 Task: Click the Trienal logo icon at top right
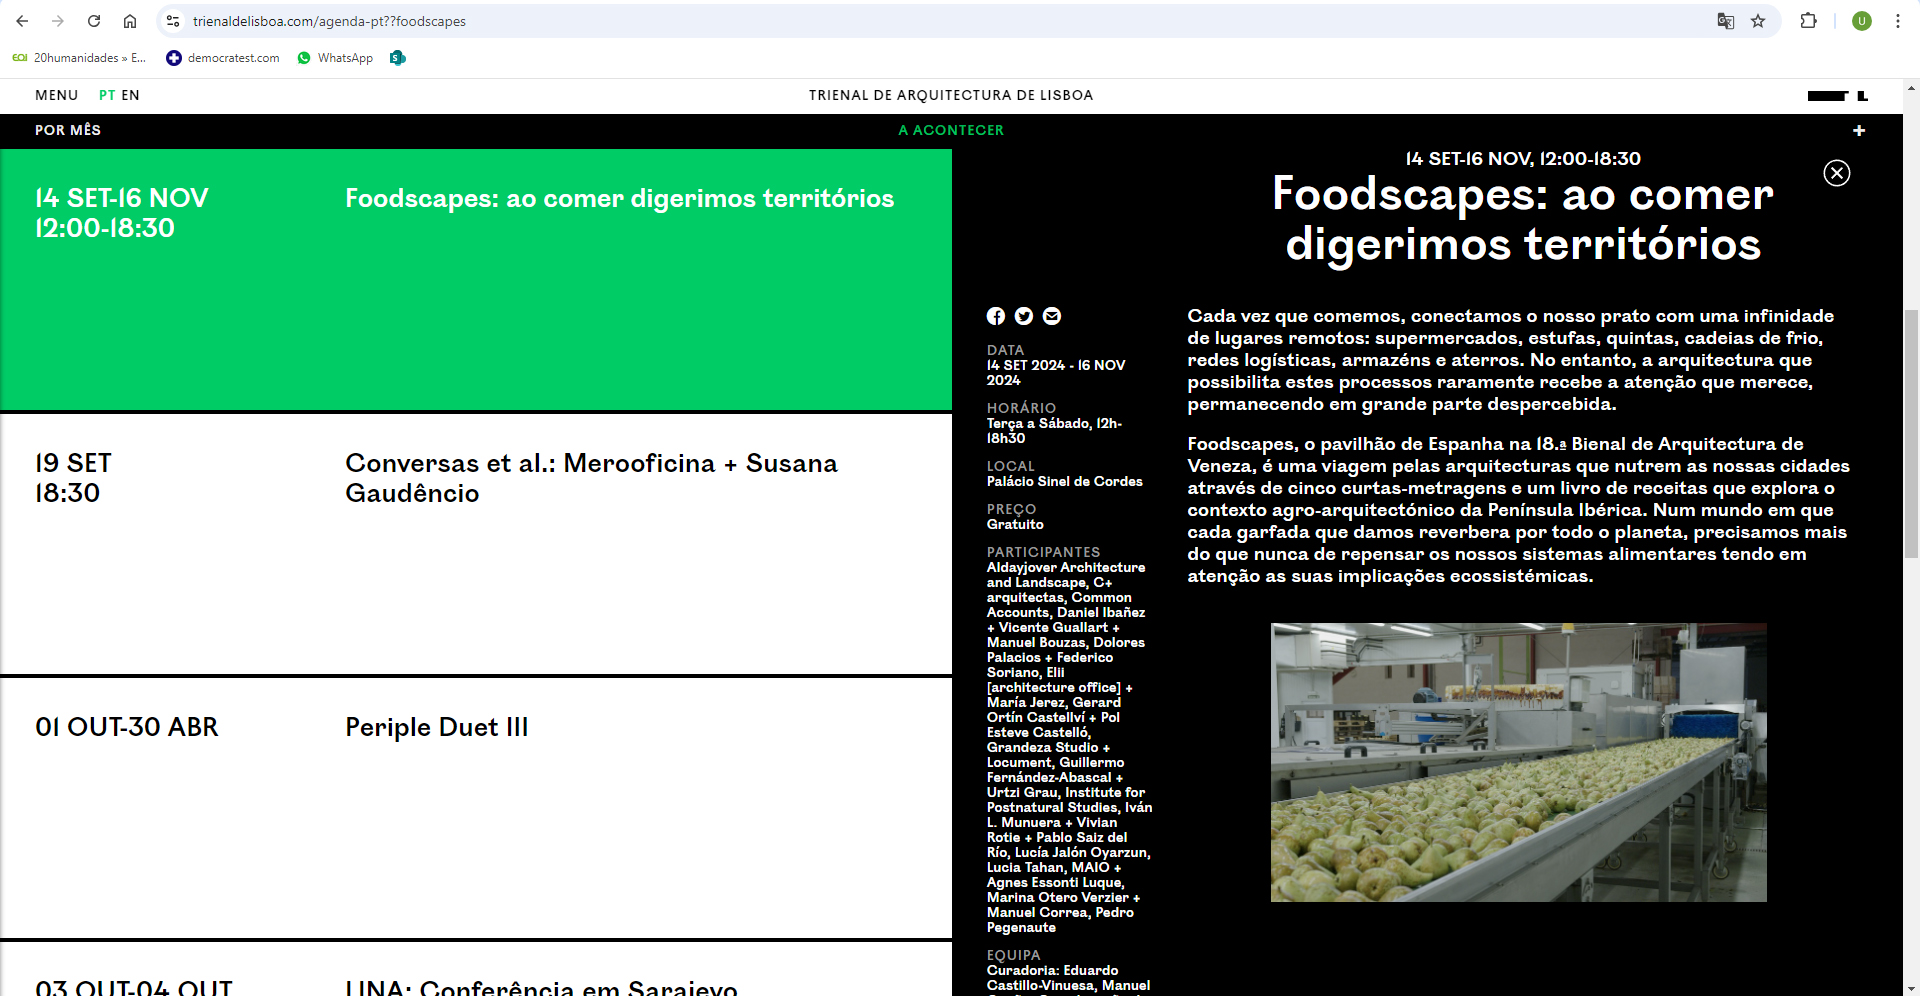pos(1837,96)
